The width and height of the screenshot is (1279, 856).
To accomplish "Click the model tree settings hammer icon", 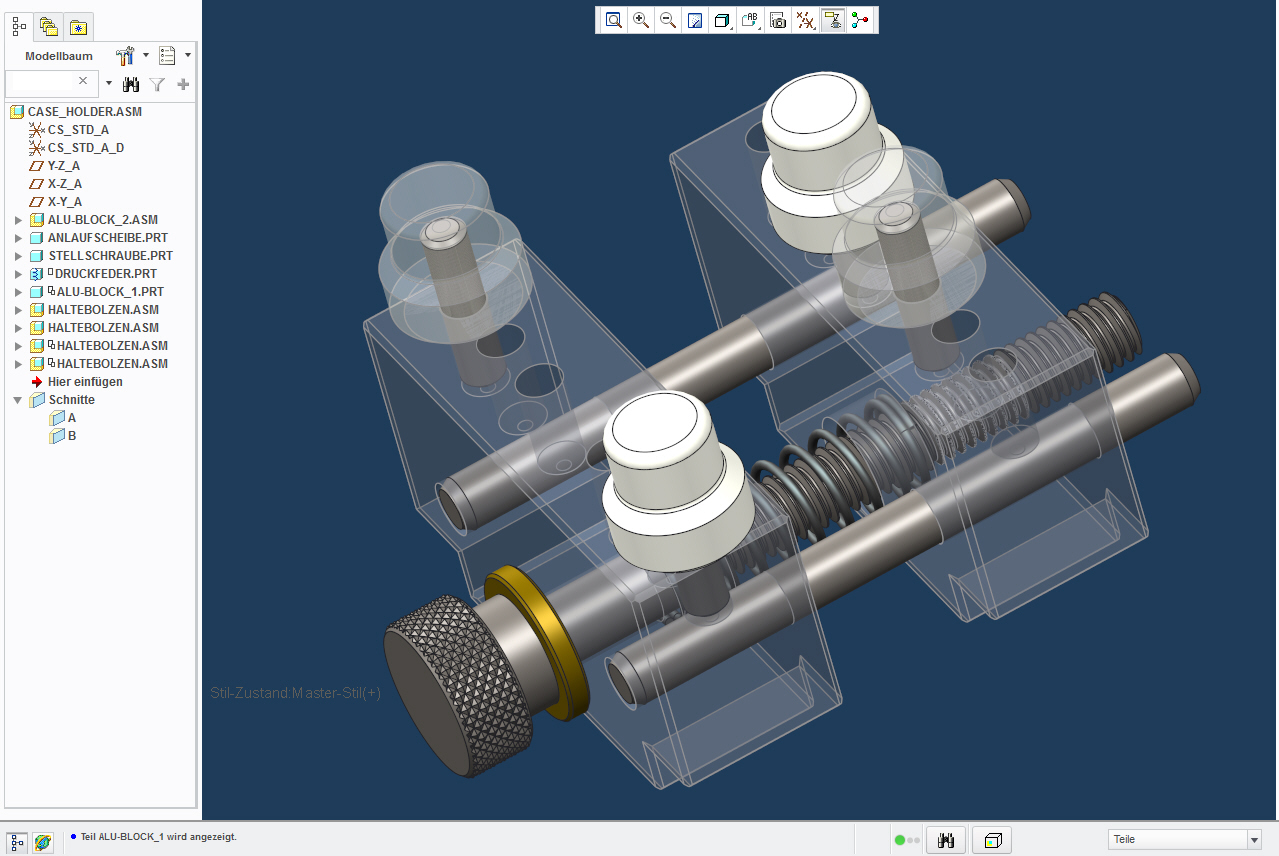I will pyautogui.click(x=126, y=56).
